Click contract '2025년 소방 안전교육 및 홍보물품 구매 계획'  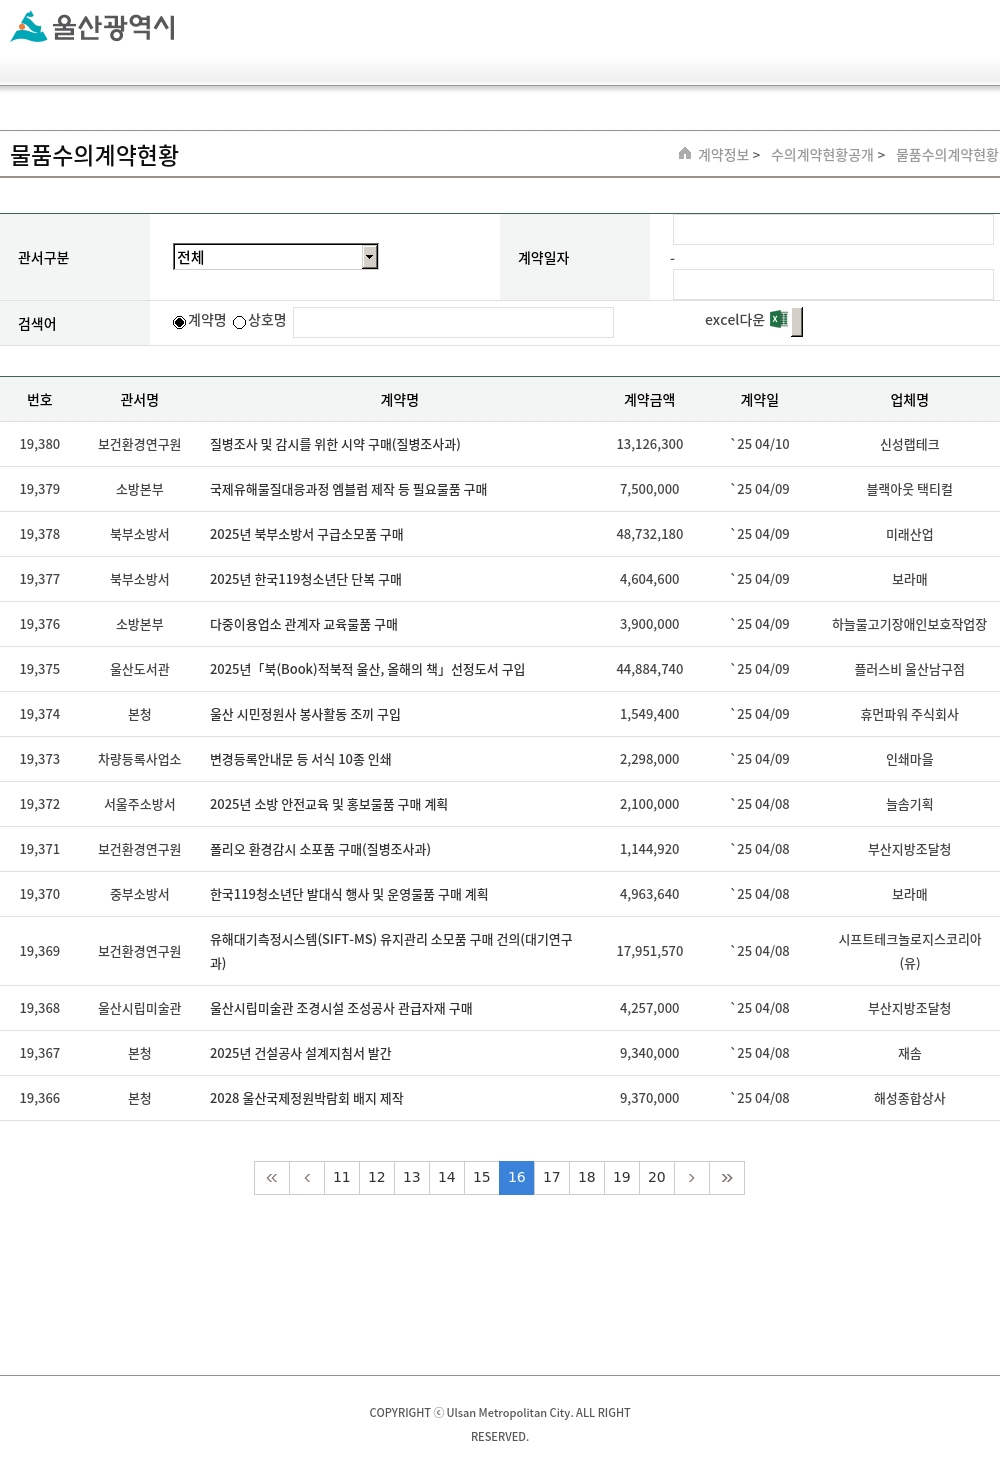[x=329, y=804]
